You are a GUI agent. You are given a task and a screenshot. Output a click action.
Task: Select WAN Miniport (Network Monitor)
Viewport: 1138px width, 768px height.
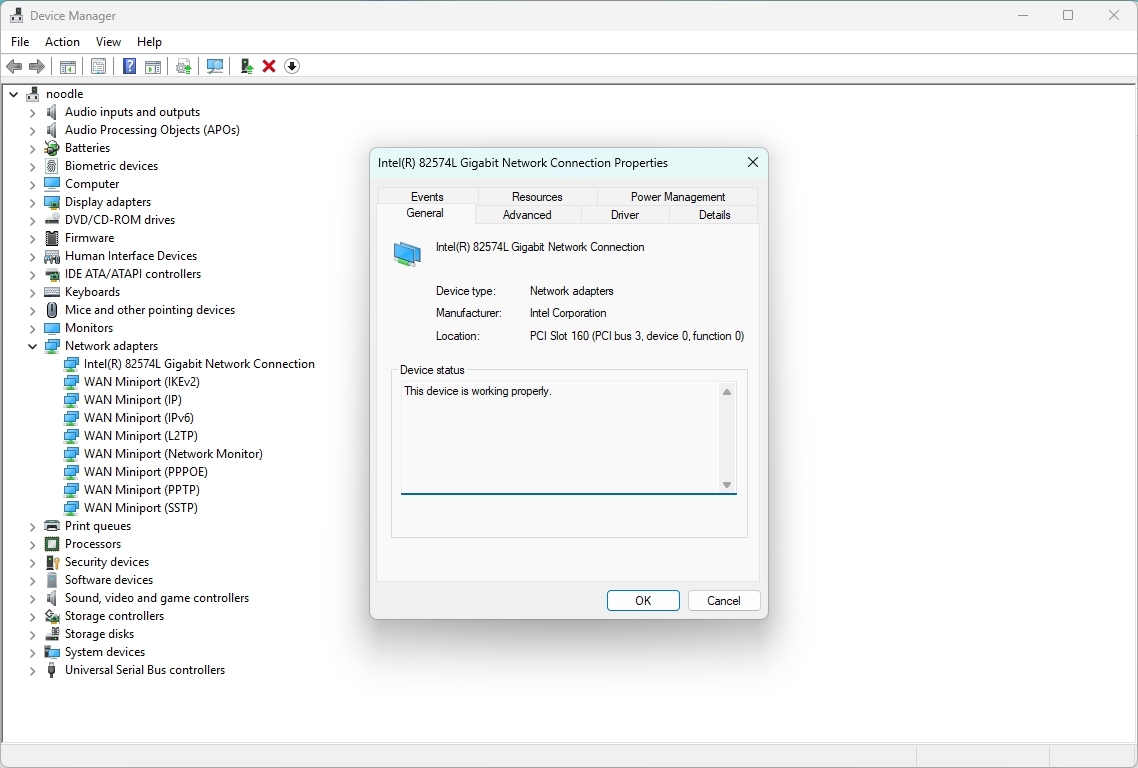click(x=173, y=454)
